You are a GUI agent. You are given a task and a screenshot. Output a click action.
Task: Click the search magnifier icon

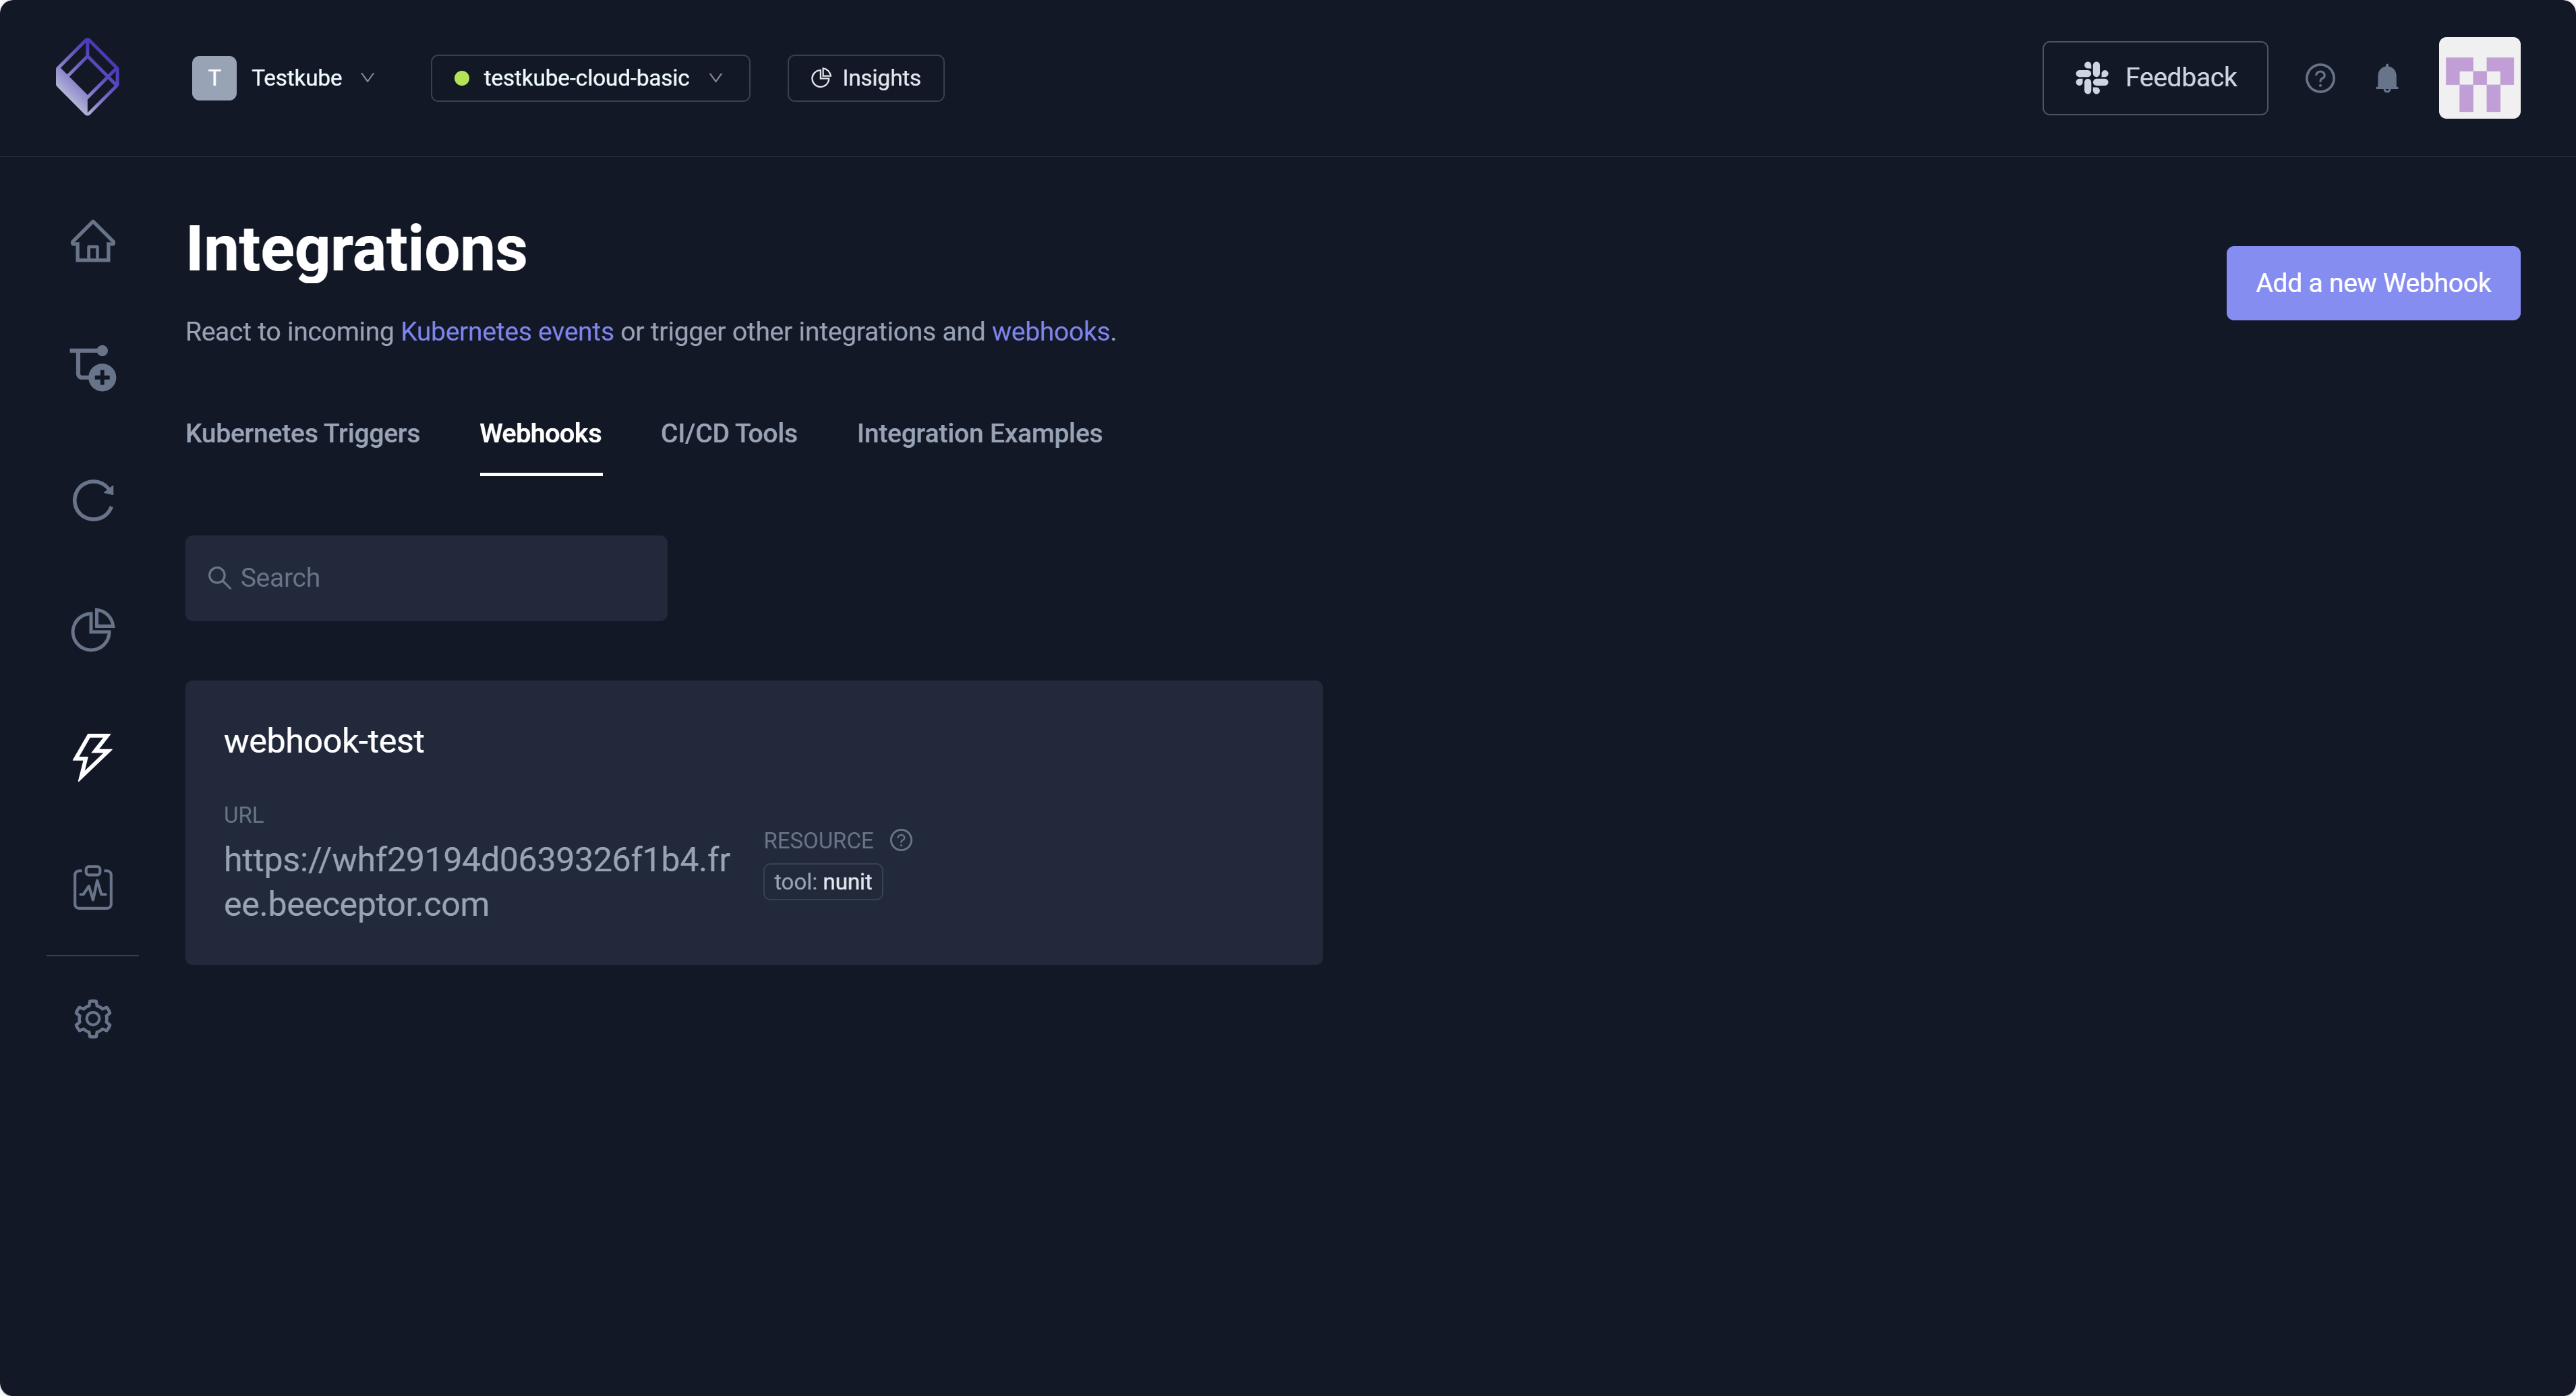(220, 577)
